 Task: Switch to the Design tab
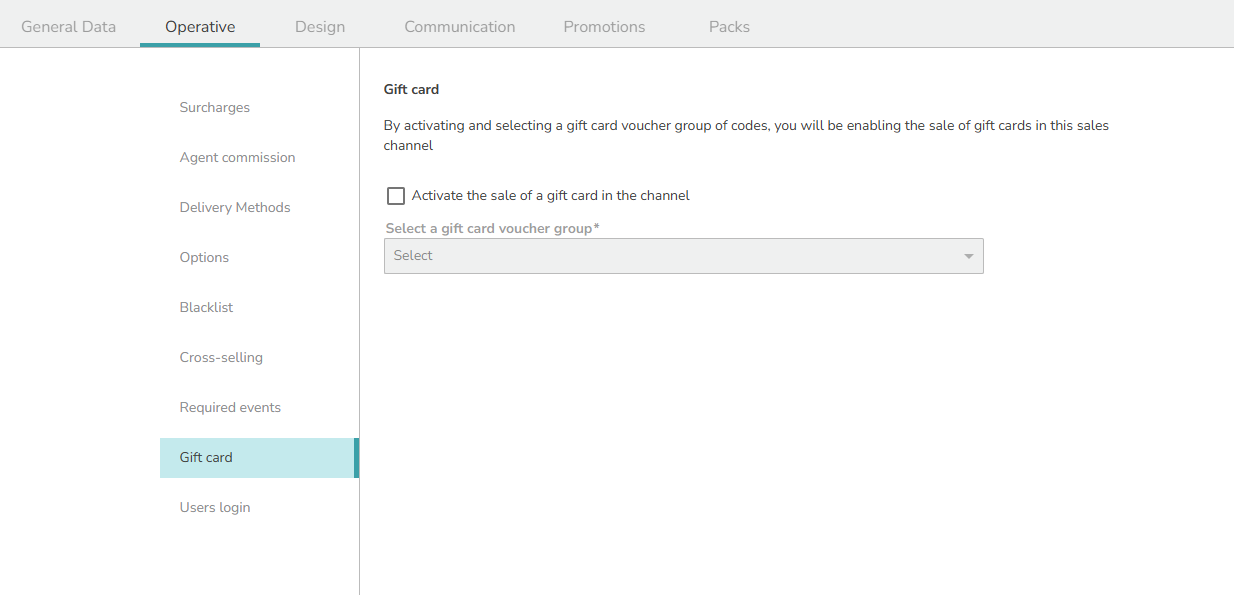[x=320, y=27]
